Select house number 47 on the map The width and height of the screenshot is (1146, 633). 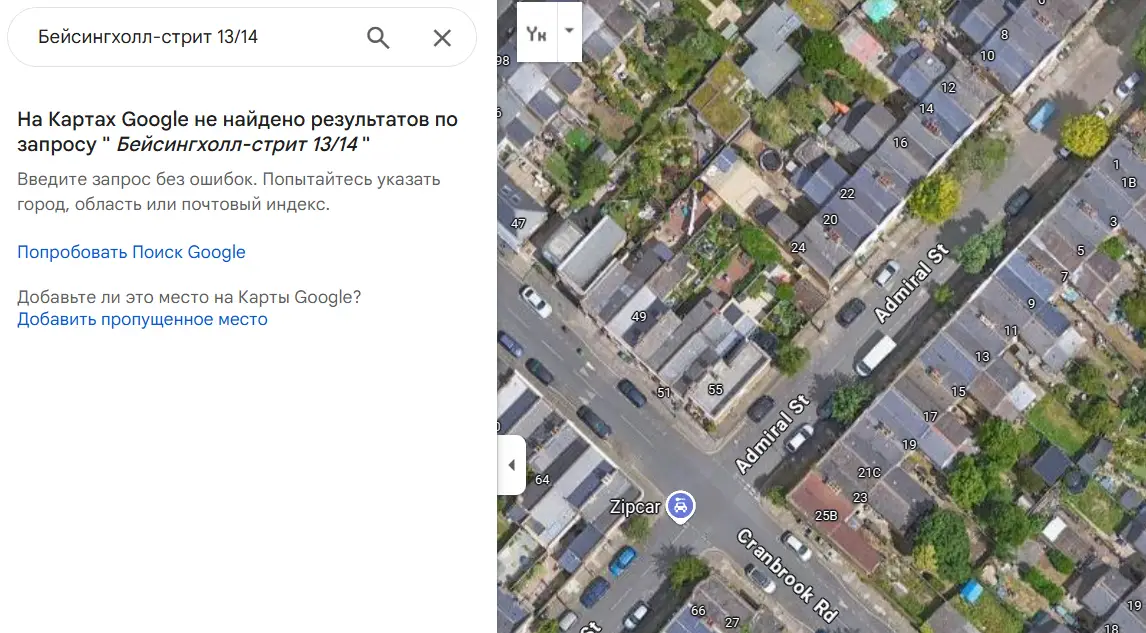point(518,223)
